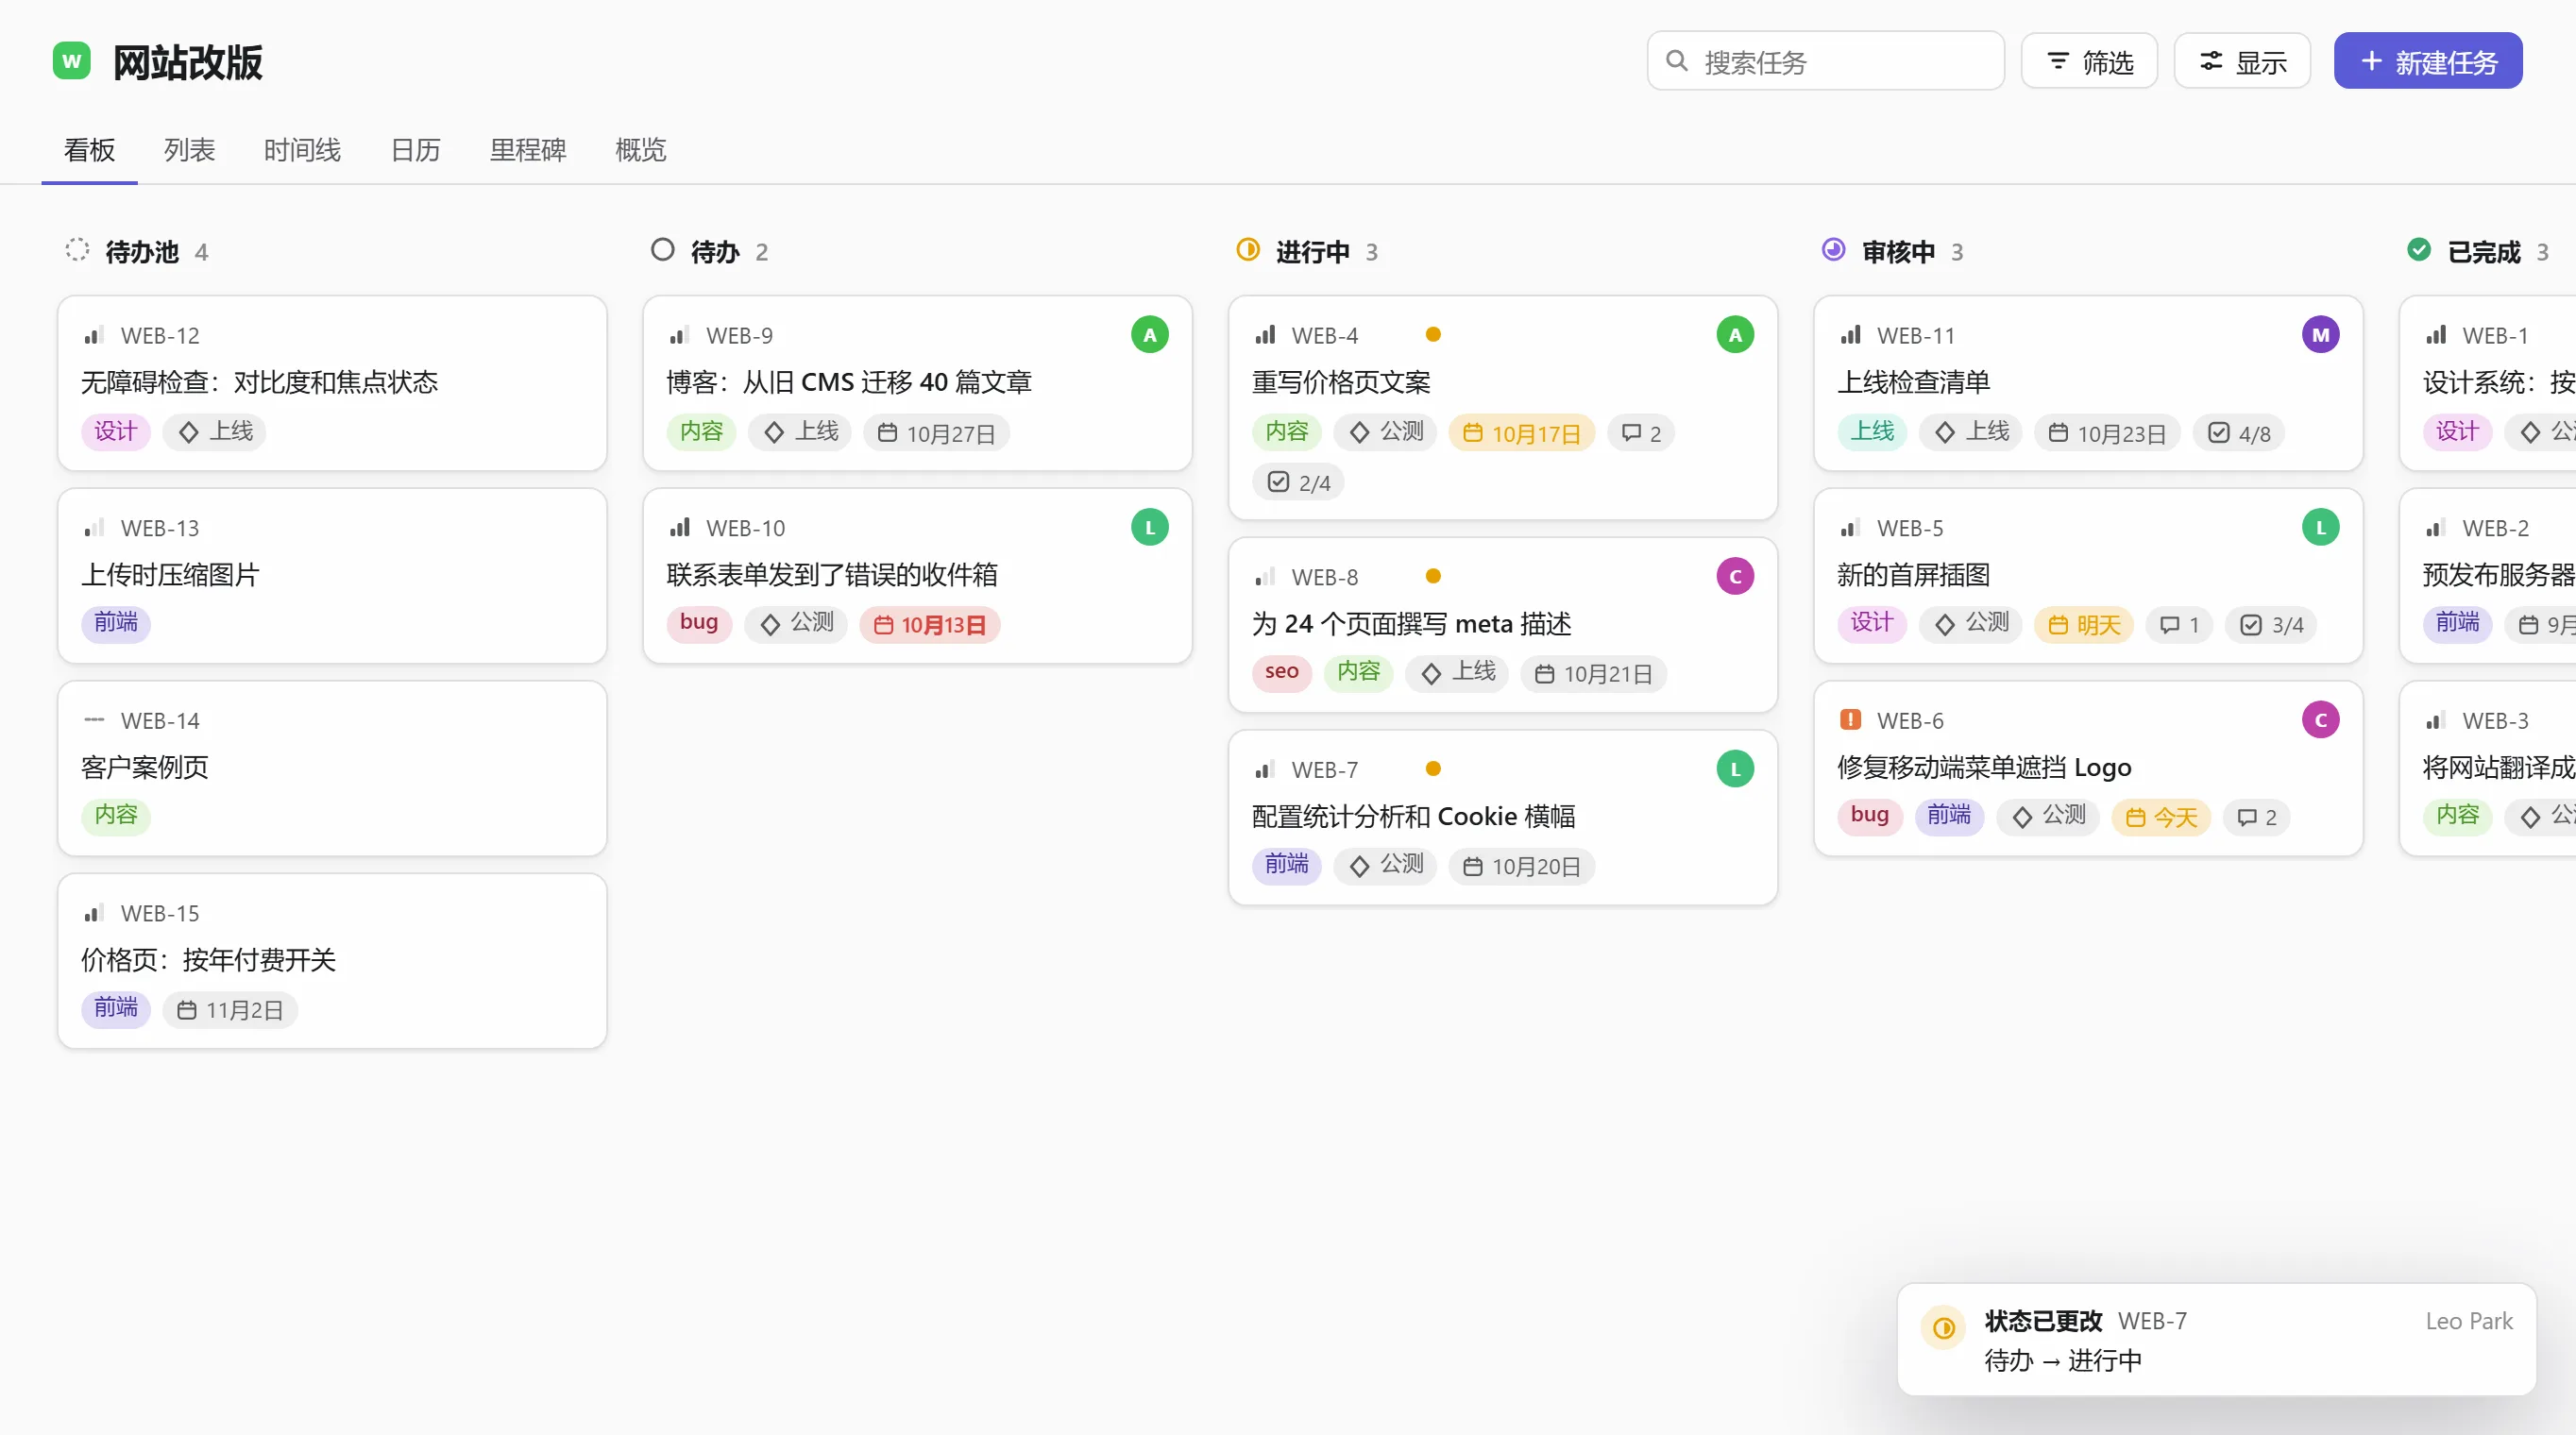This screenshot has height=1435, width=2576.
Task: Click 10月27日 date chip on WEB-9
Action: coord(936,433)
